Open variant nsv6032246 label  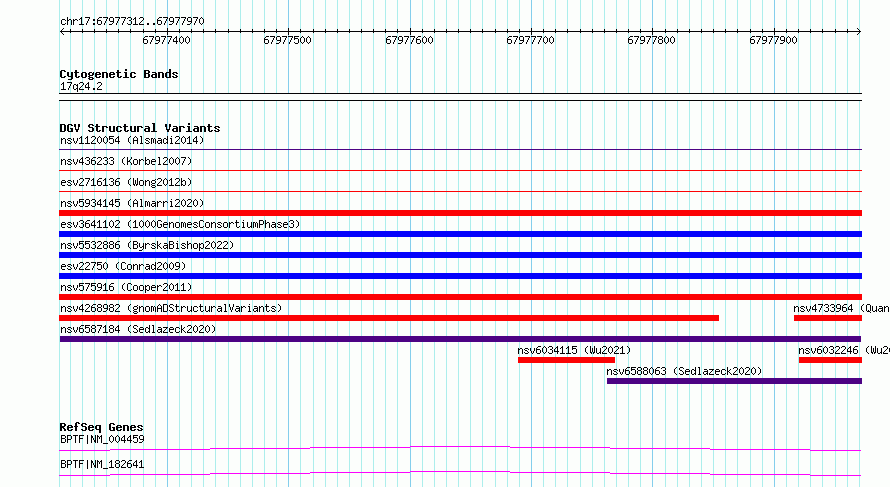pos(844,350)
